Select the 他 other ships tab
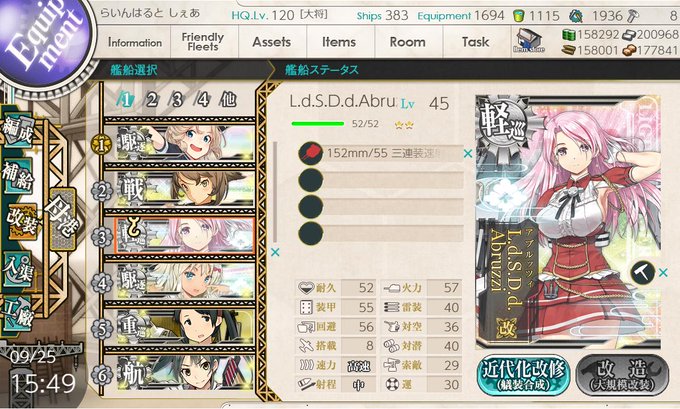Image resolution: width=680 pixels, height=409 pixels. coord(229,100)
